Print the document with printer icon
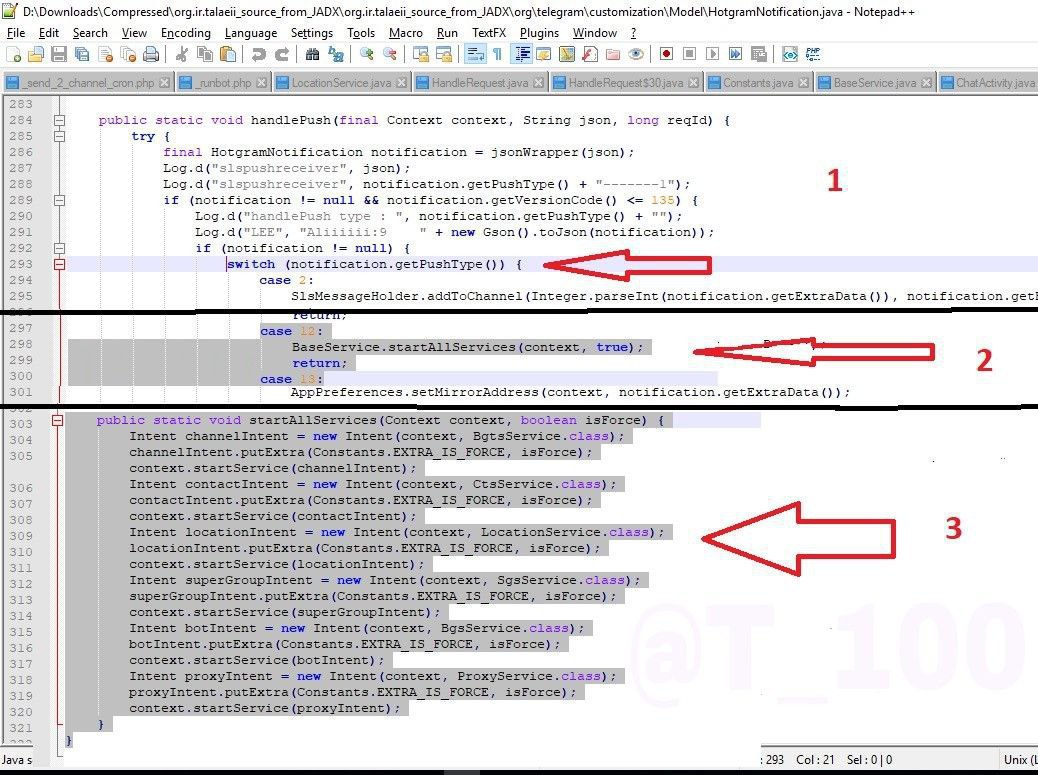The height and width of the screenshot is (775, 1038). tap(152, 54)
